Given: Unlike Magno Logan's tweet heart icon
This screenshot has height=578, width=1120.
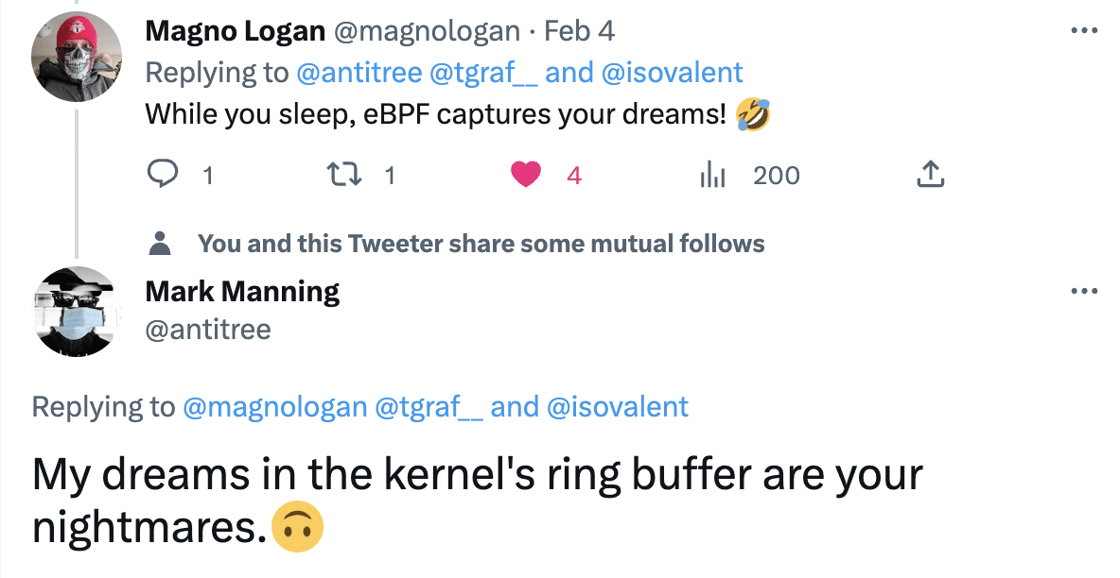Looking at the screenshot, I should pos(525,176).
